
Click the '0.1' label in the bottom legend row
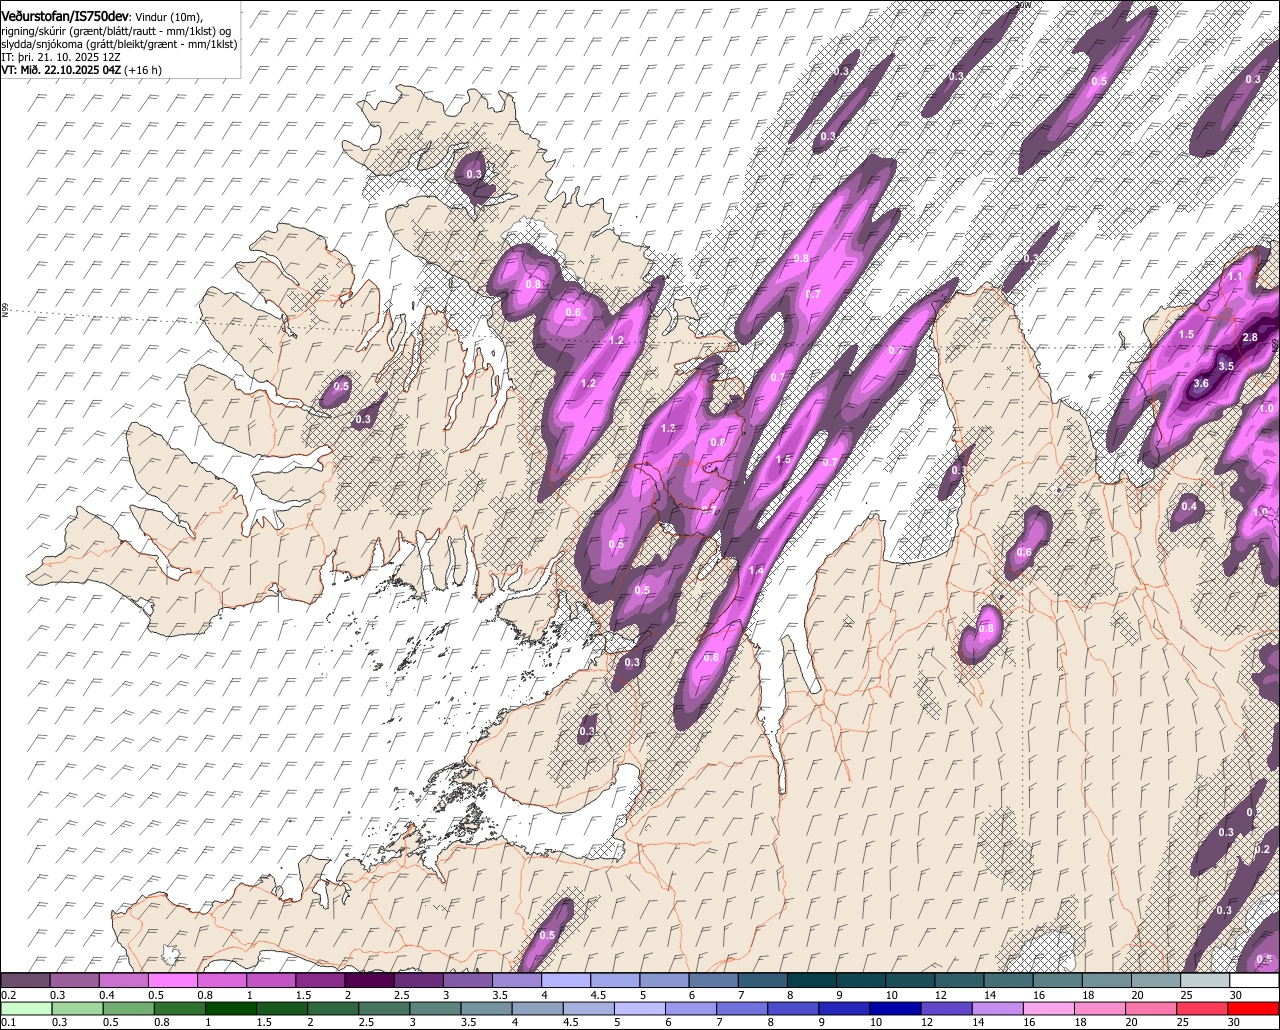point(7,1022)
